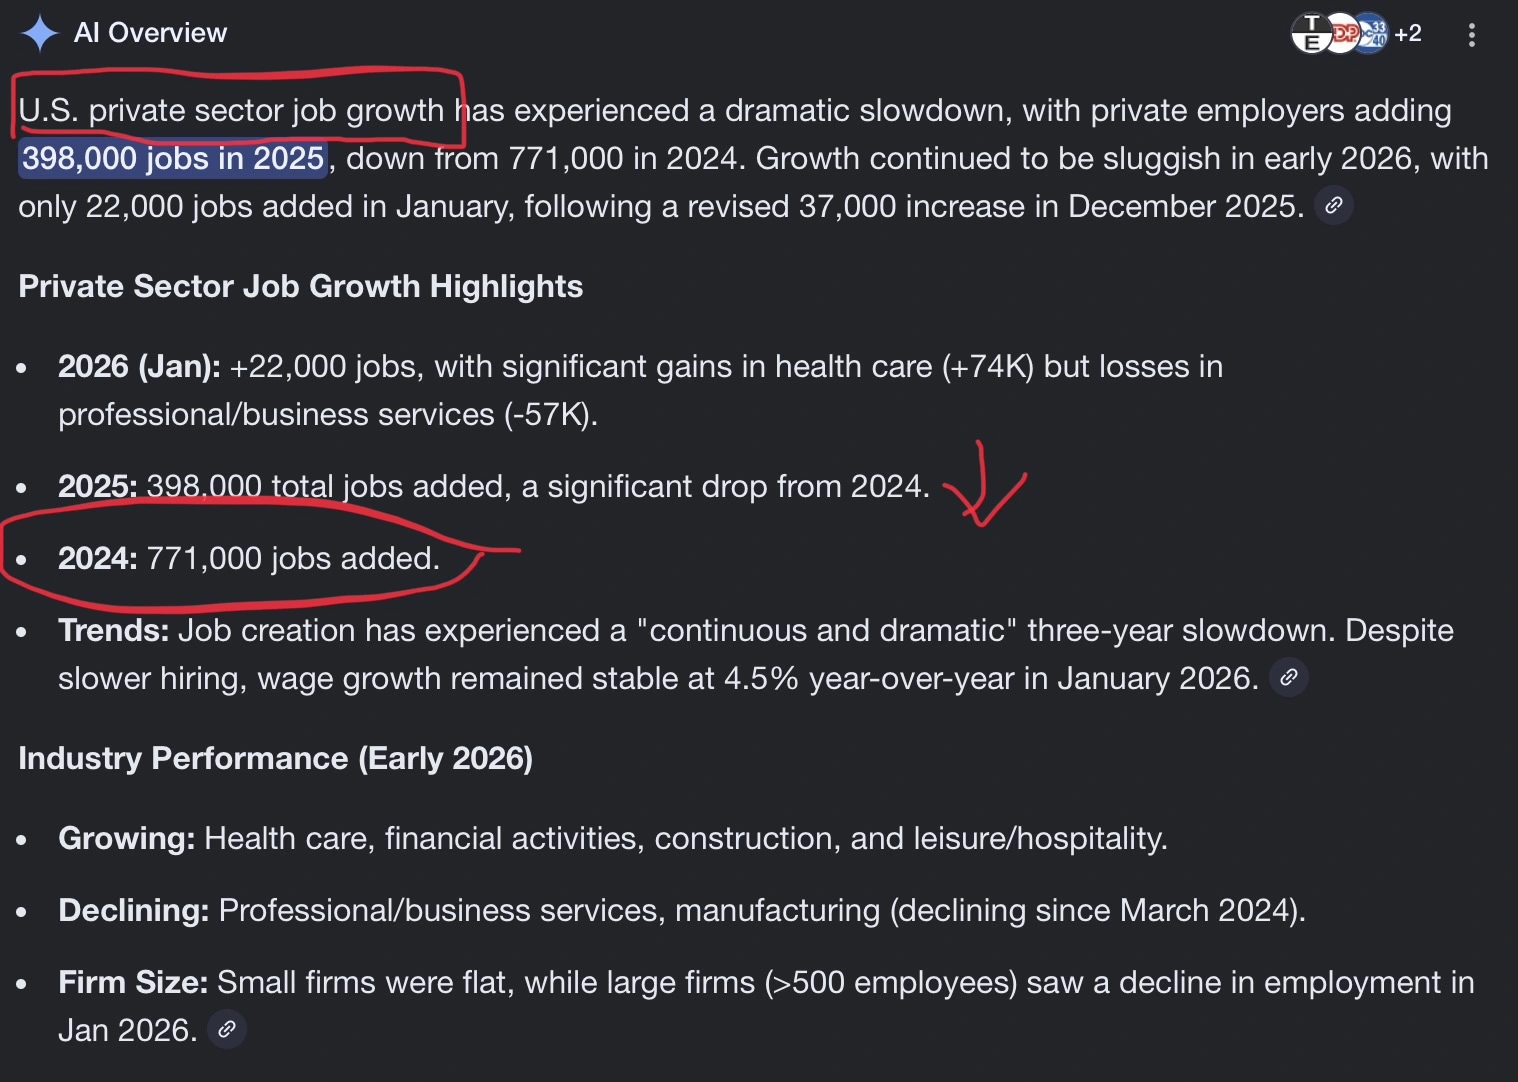Viewport: 1518px width, 1082px height.
Task: Click highlighted "398,000 jobs in 2025" text
Action: coord(173,158)
